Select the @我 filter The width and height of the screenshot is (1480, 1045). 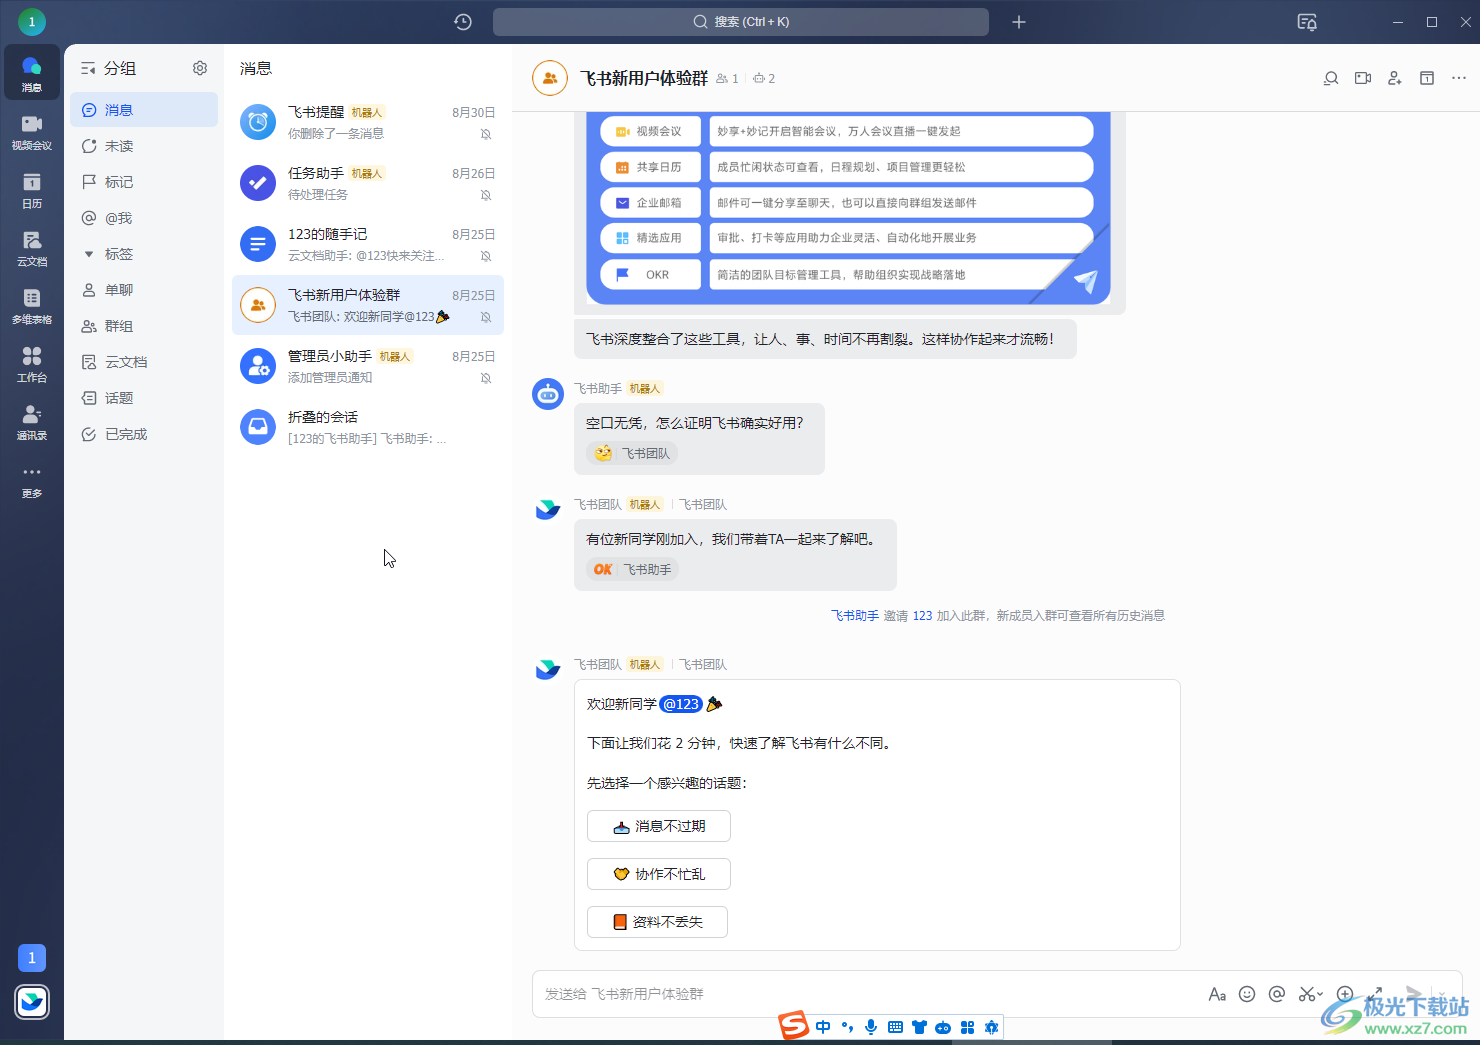(144, 218)
